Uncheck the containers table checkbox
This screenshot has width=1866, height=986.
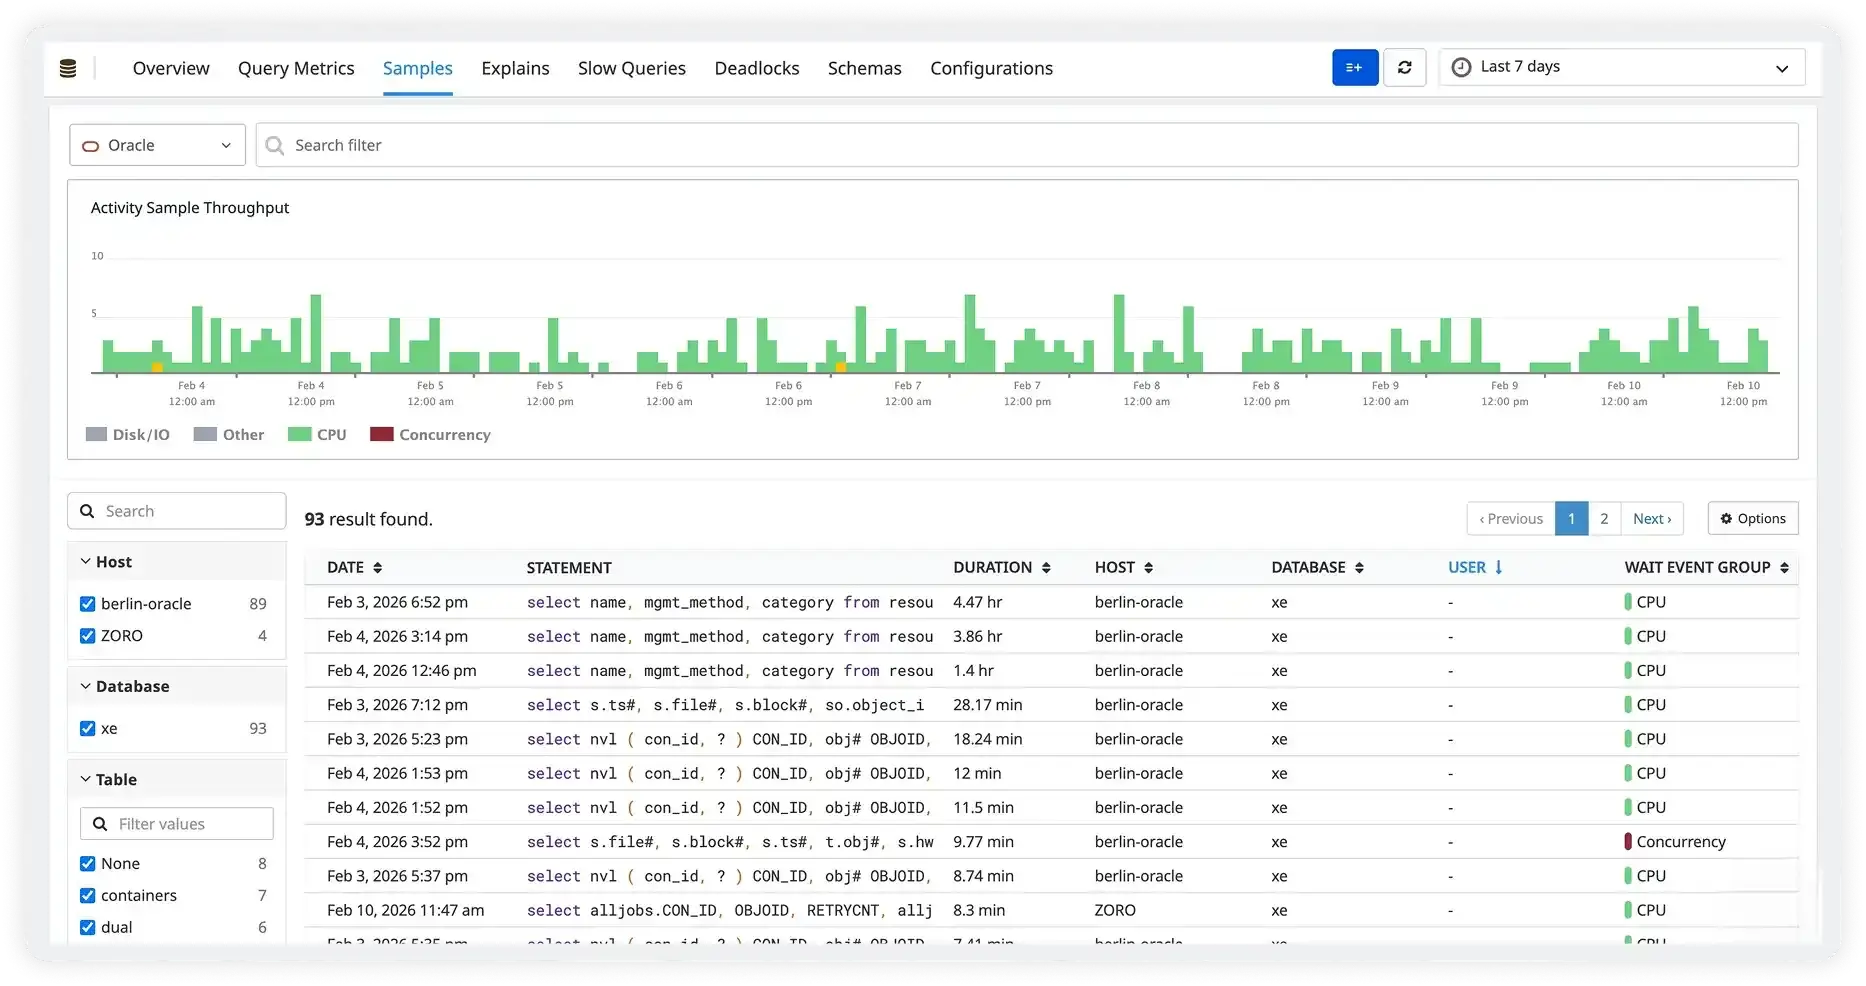[88, 896]
